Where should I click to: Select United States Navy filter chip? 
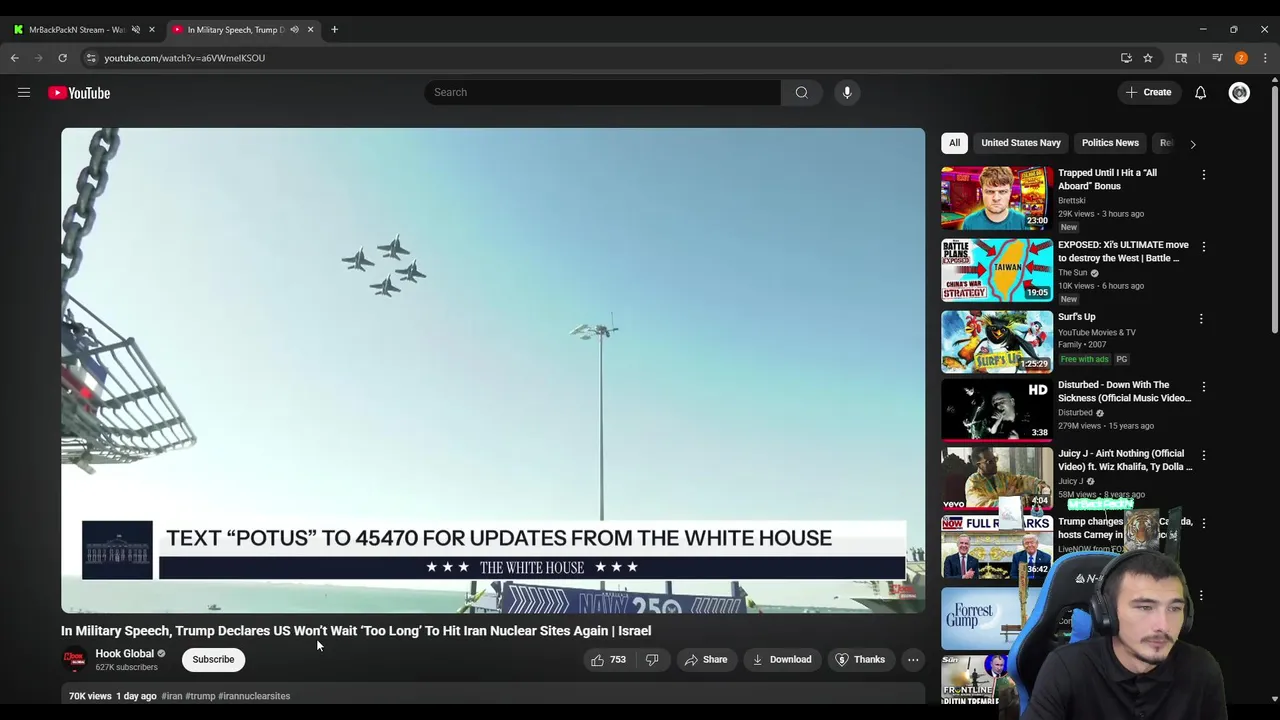(1020, 143)
